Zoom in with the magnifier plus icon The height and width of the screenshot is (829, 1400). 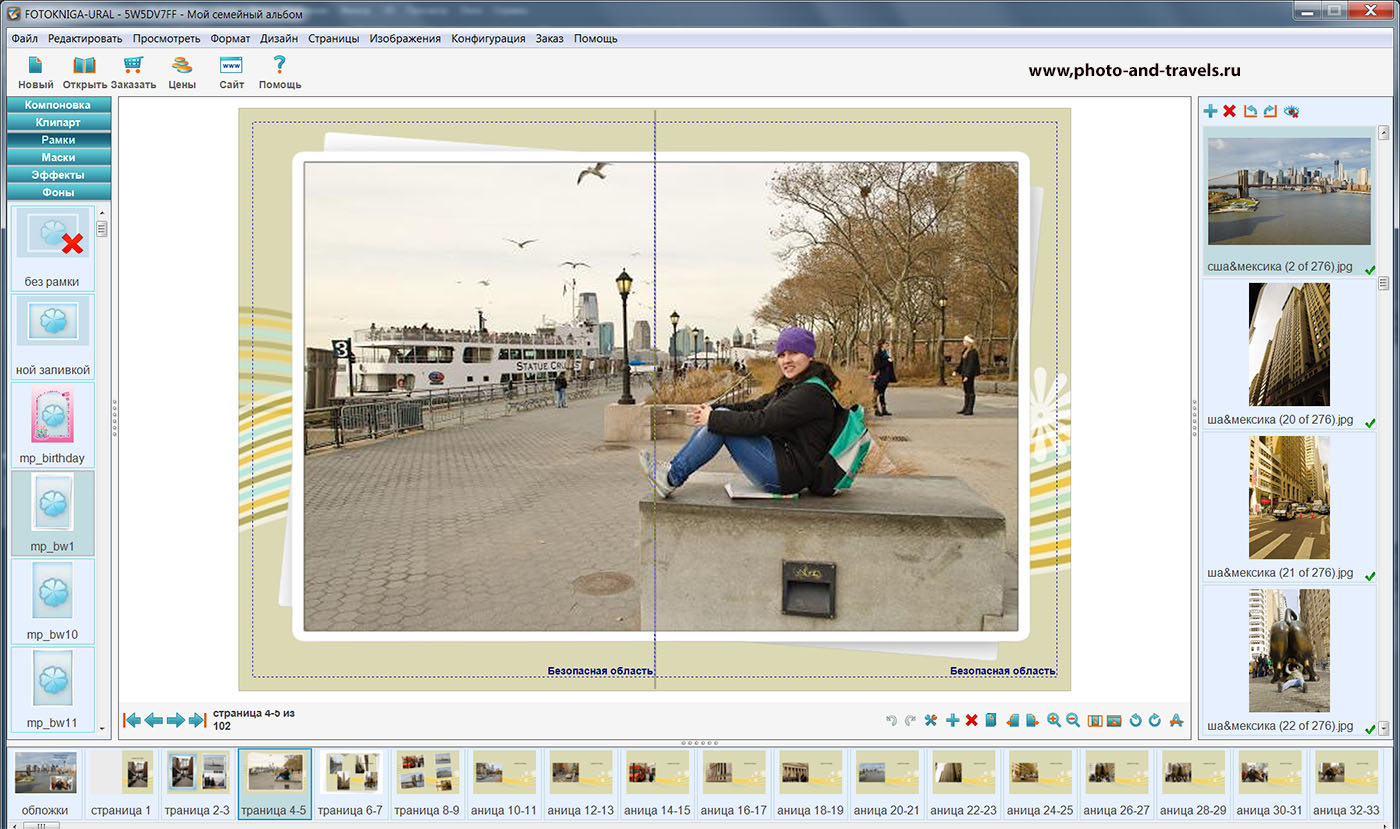1053,720
